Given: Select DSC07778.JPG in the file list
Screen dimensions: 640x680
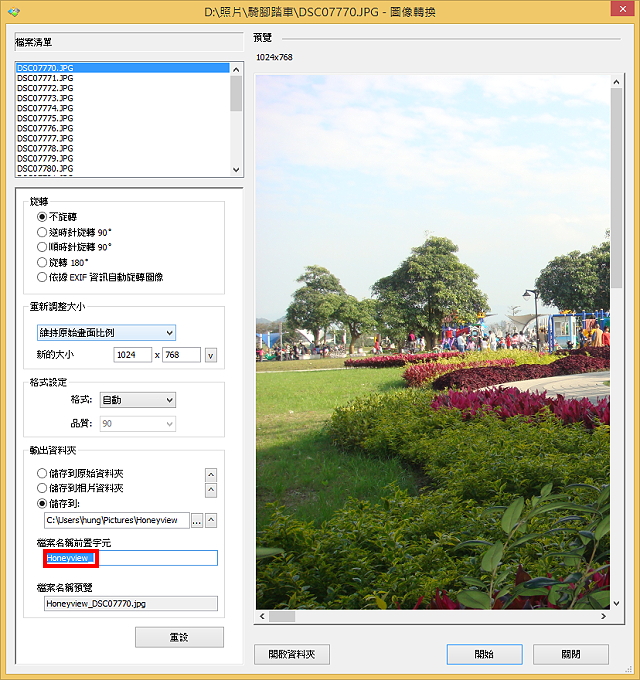Looking at the screenshot, I should click(x=123, y=148).
